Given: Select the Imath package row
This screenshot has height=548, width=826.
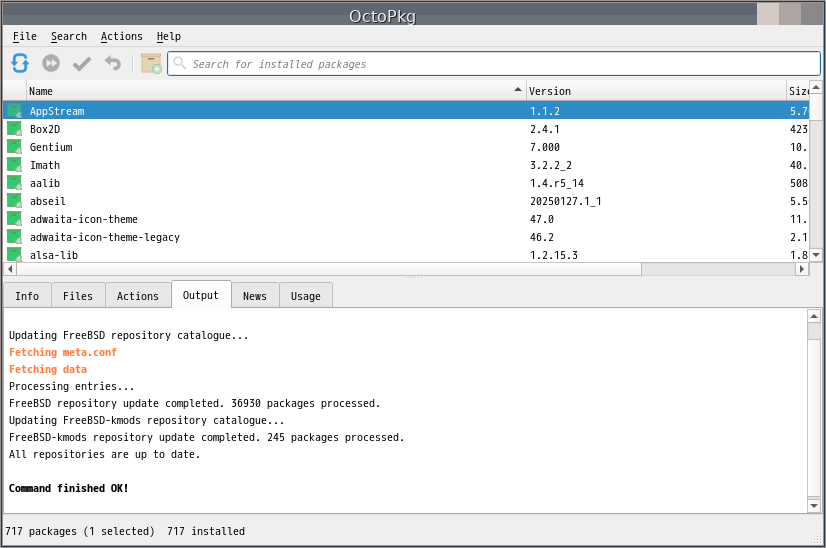Looking at the screenshot, I should tap(406, 165).
